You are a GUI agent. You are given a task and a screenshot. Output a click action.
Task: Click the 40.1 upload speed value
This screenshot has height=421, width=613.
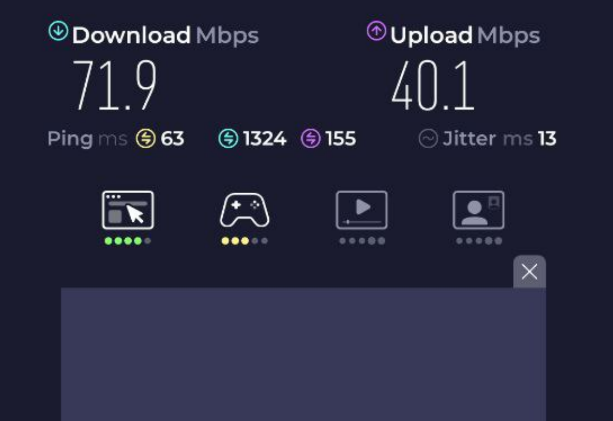pyautogui.click(x=433, y=85)
